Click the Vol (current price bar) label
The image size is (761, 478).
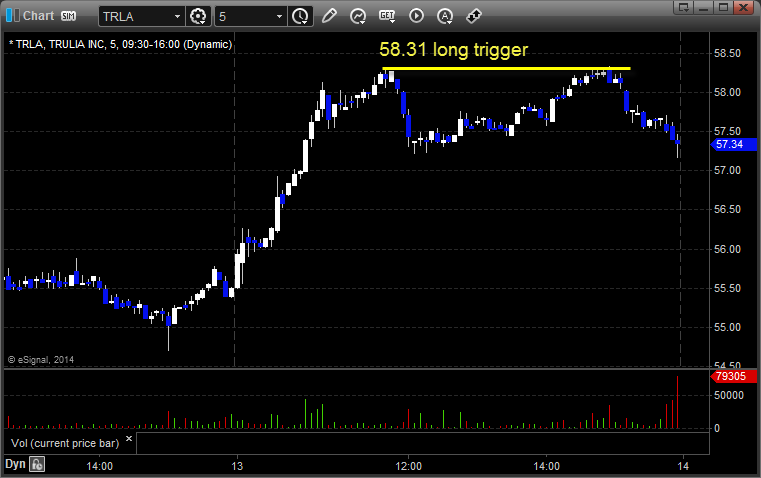(x=65, y=443)
